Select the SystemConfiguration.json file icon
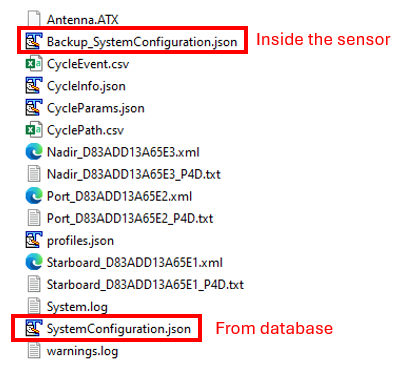Image resolution: width=400 pixels, height=367 pixels. coord(34,328)
